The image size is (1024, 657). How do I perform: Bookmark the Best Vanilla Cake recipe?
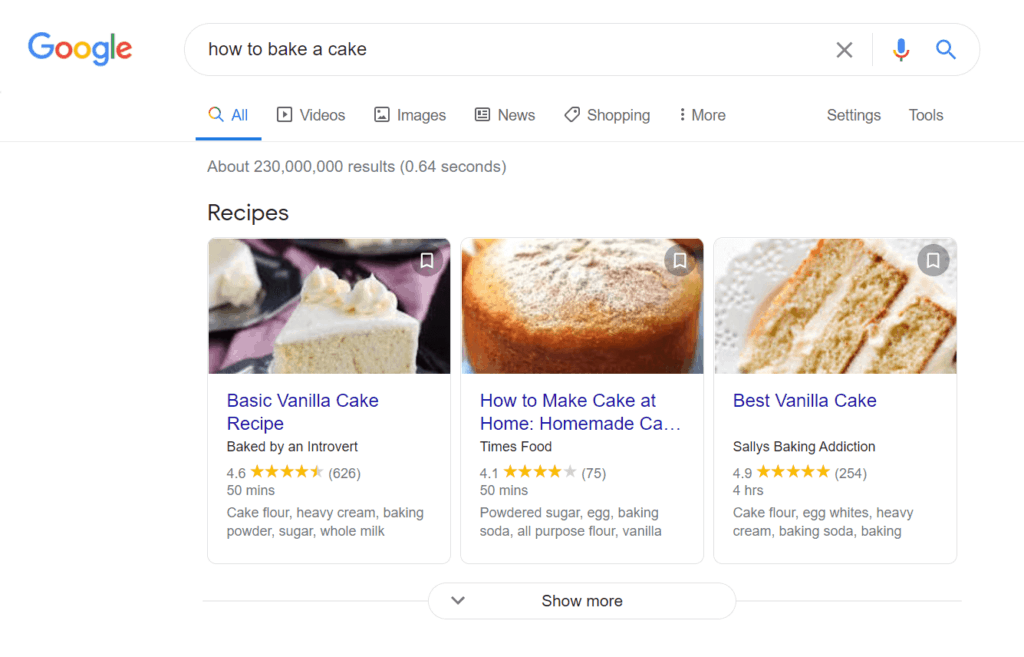pos(933,261)
